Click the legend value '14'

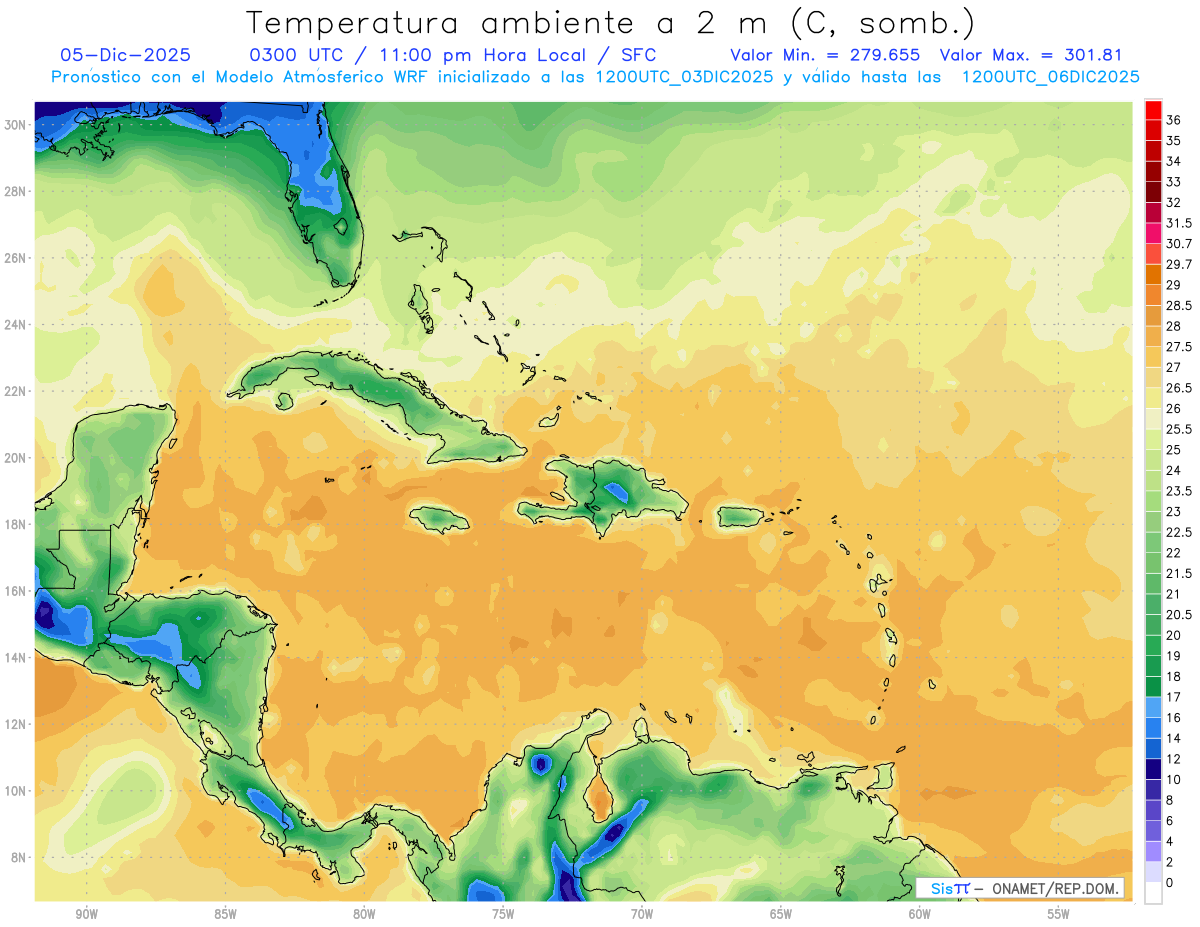click(1174, 738)
